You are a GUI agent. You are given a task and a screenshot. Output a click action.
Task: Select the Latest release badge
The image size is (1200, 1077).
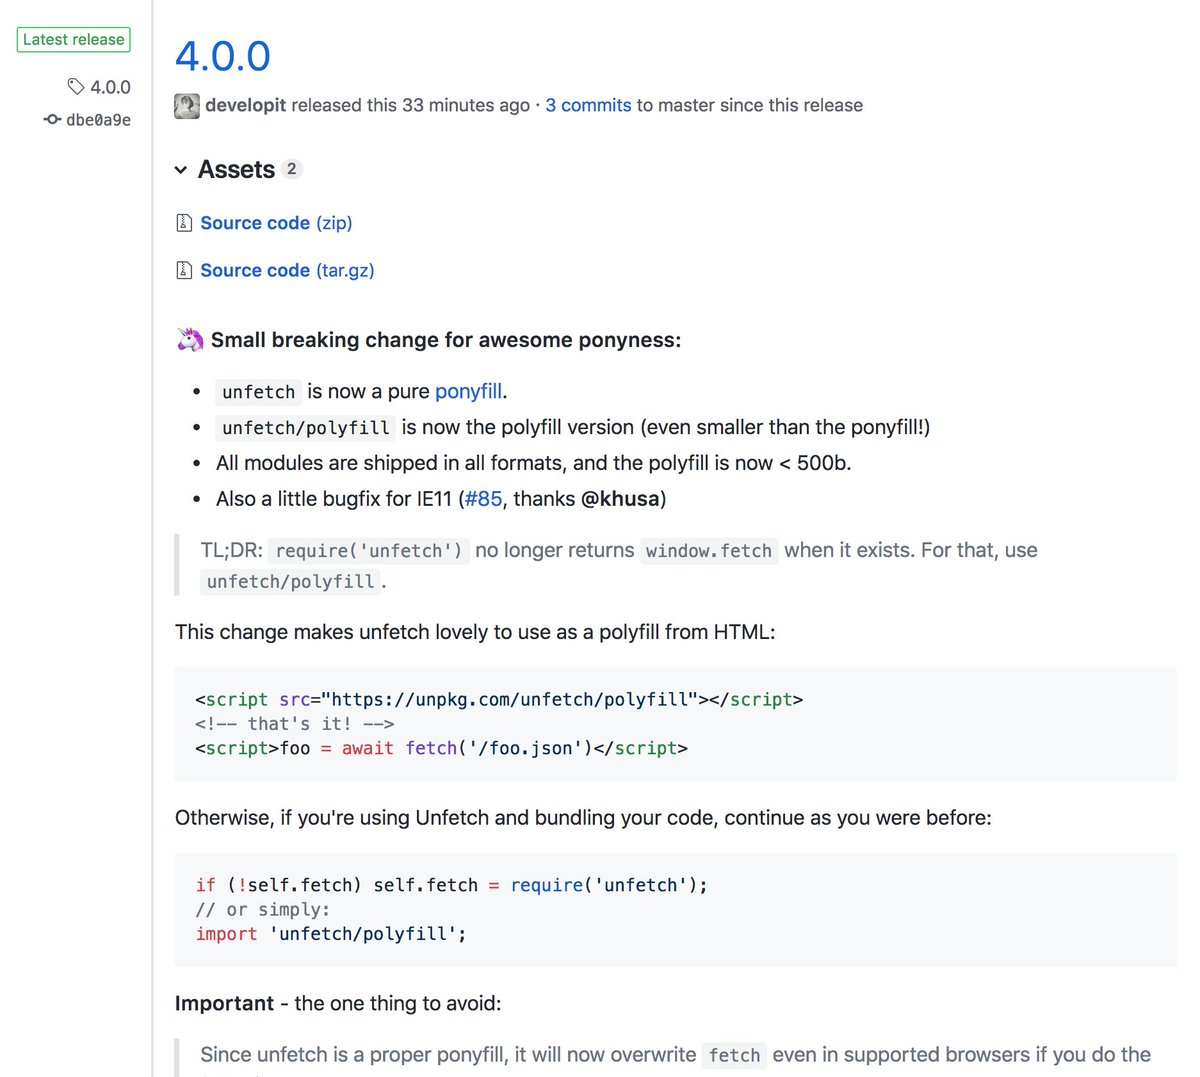(73, 39)
